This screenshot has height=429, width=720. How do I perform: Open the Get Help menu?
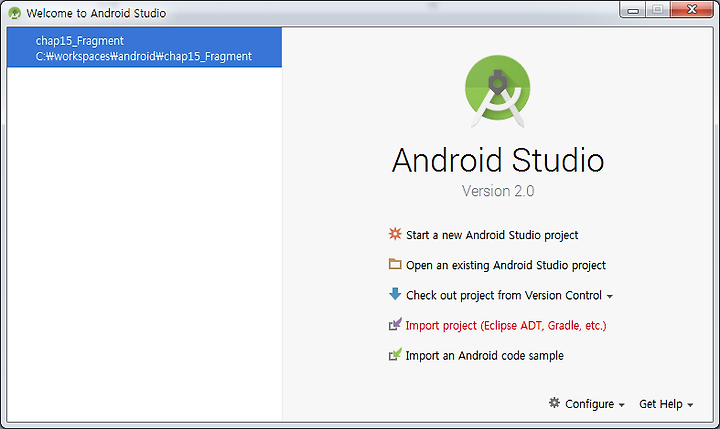(x=666, y=404)
